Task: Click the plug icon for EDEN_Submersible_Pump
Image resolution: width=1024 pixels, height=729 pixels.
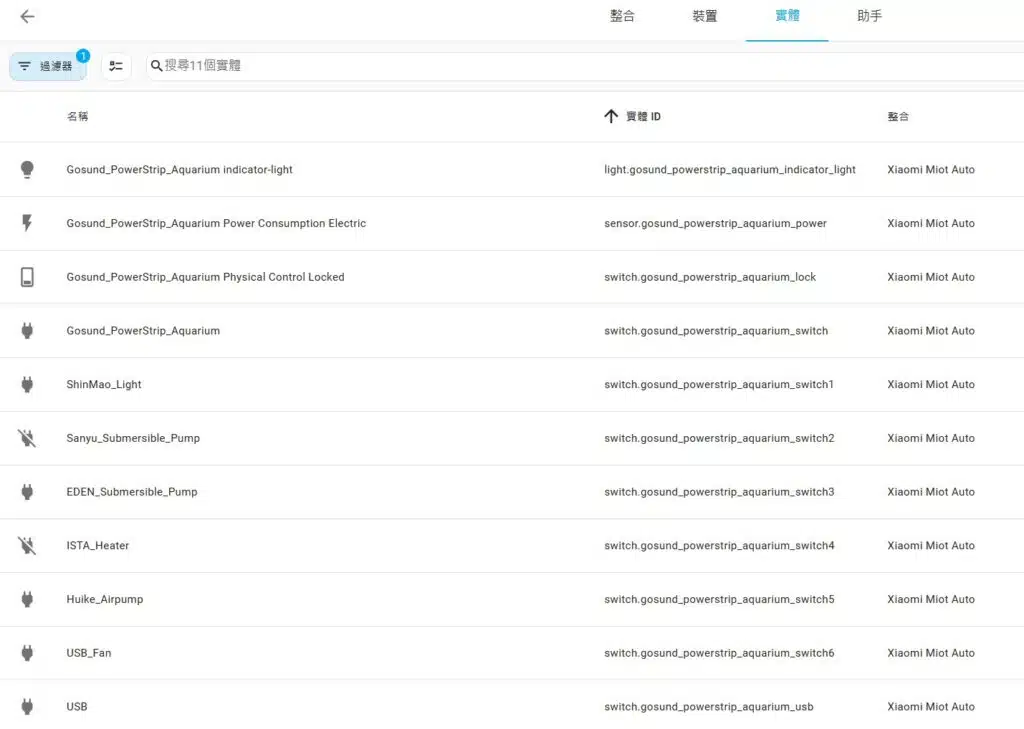Action: tap(27, 492)
